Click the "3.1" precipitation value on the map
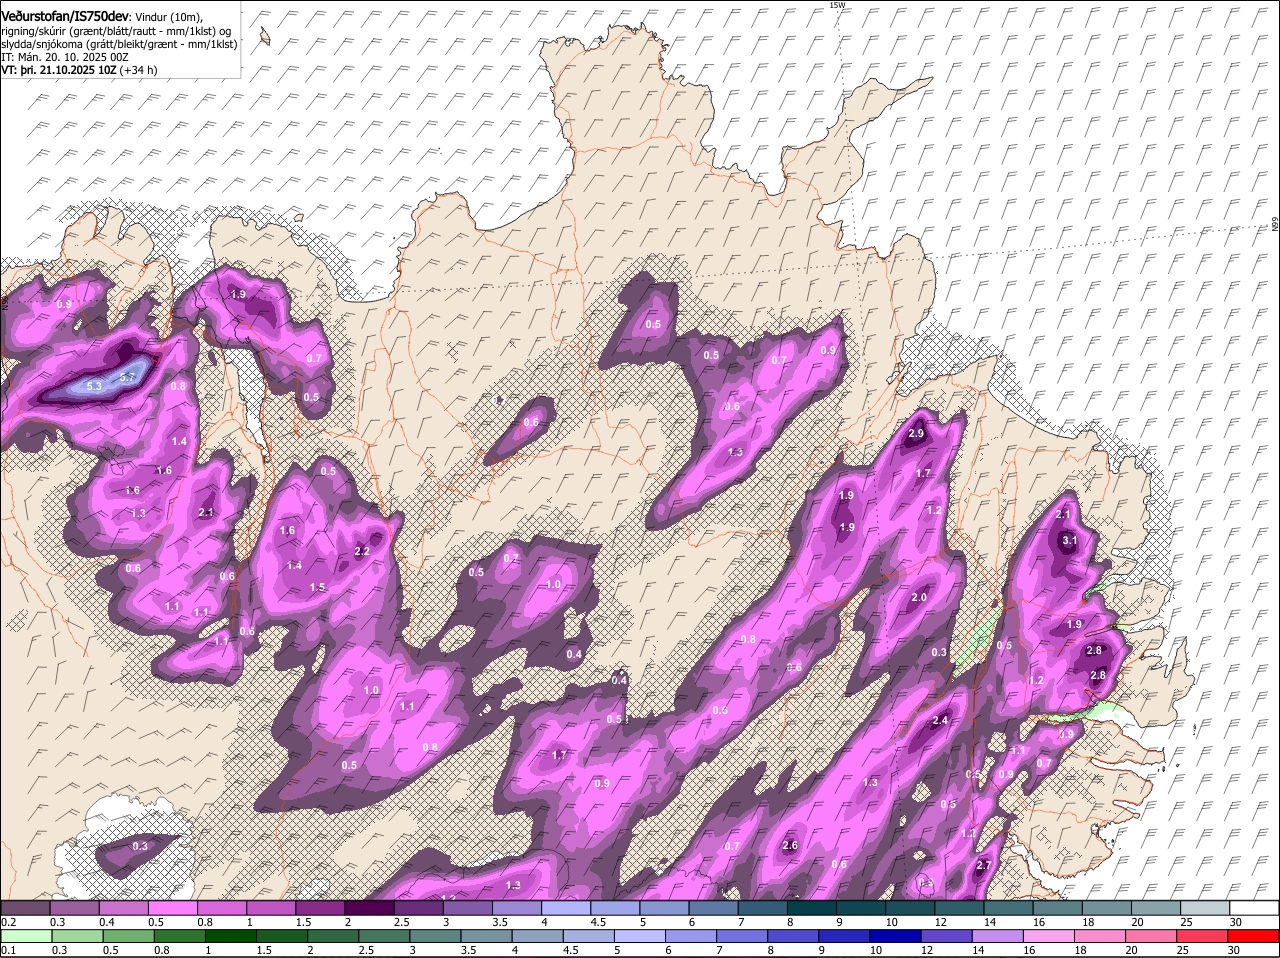Screen dimensions: 1280x958 1070,540
